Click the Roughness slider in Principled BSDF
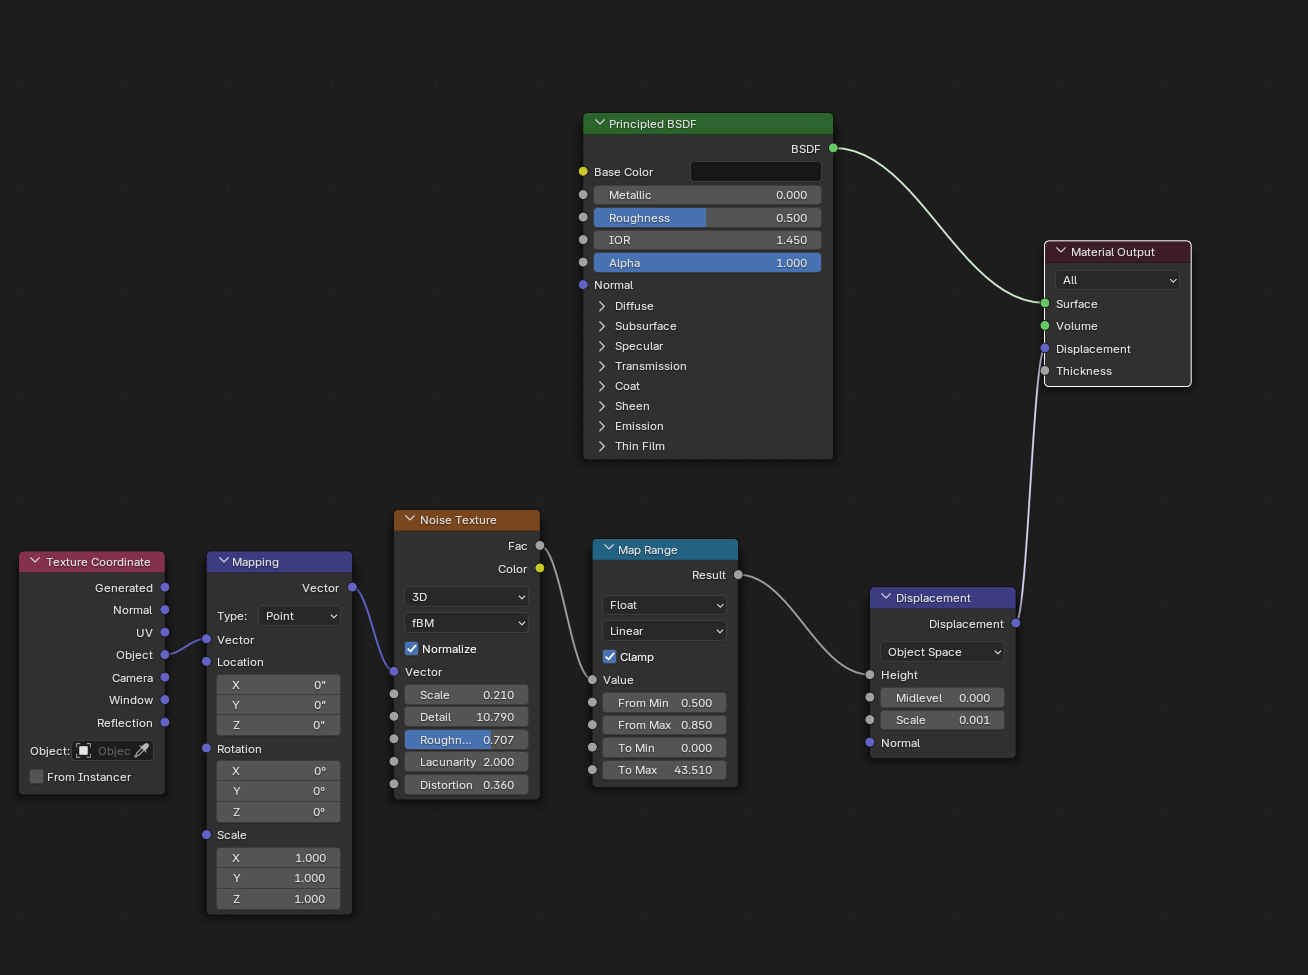This screenshot has width=1308, height=975. tap(707, 218)
